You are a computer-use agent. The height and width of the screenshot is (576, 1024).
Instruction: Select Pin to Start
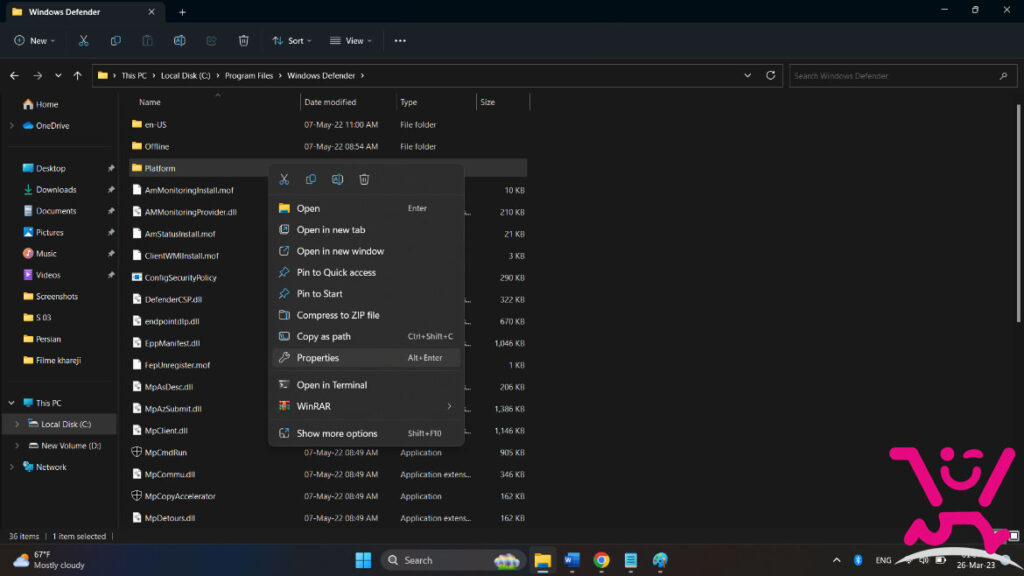366,294
